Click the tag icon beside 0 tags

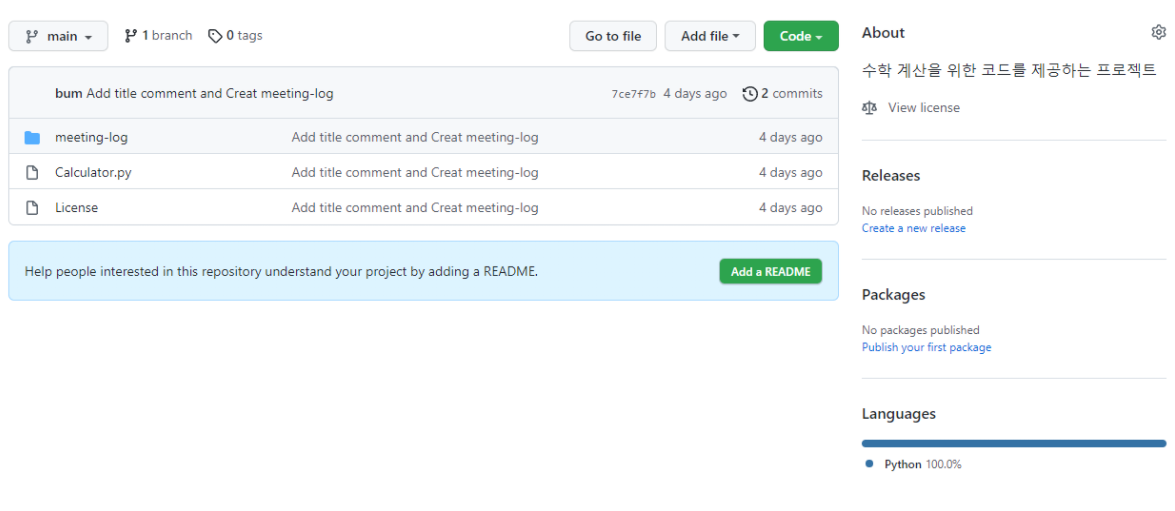(x=215, y=35)
